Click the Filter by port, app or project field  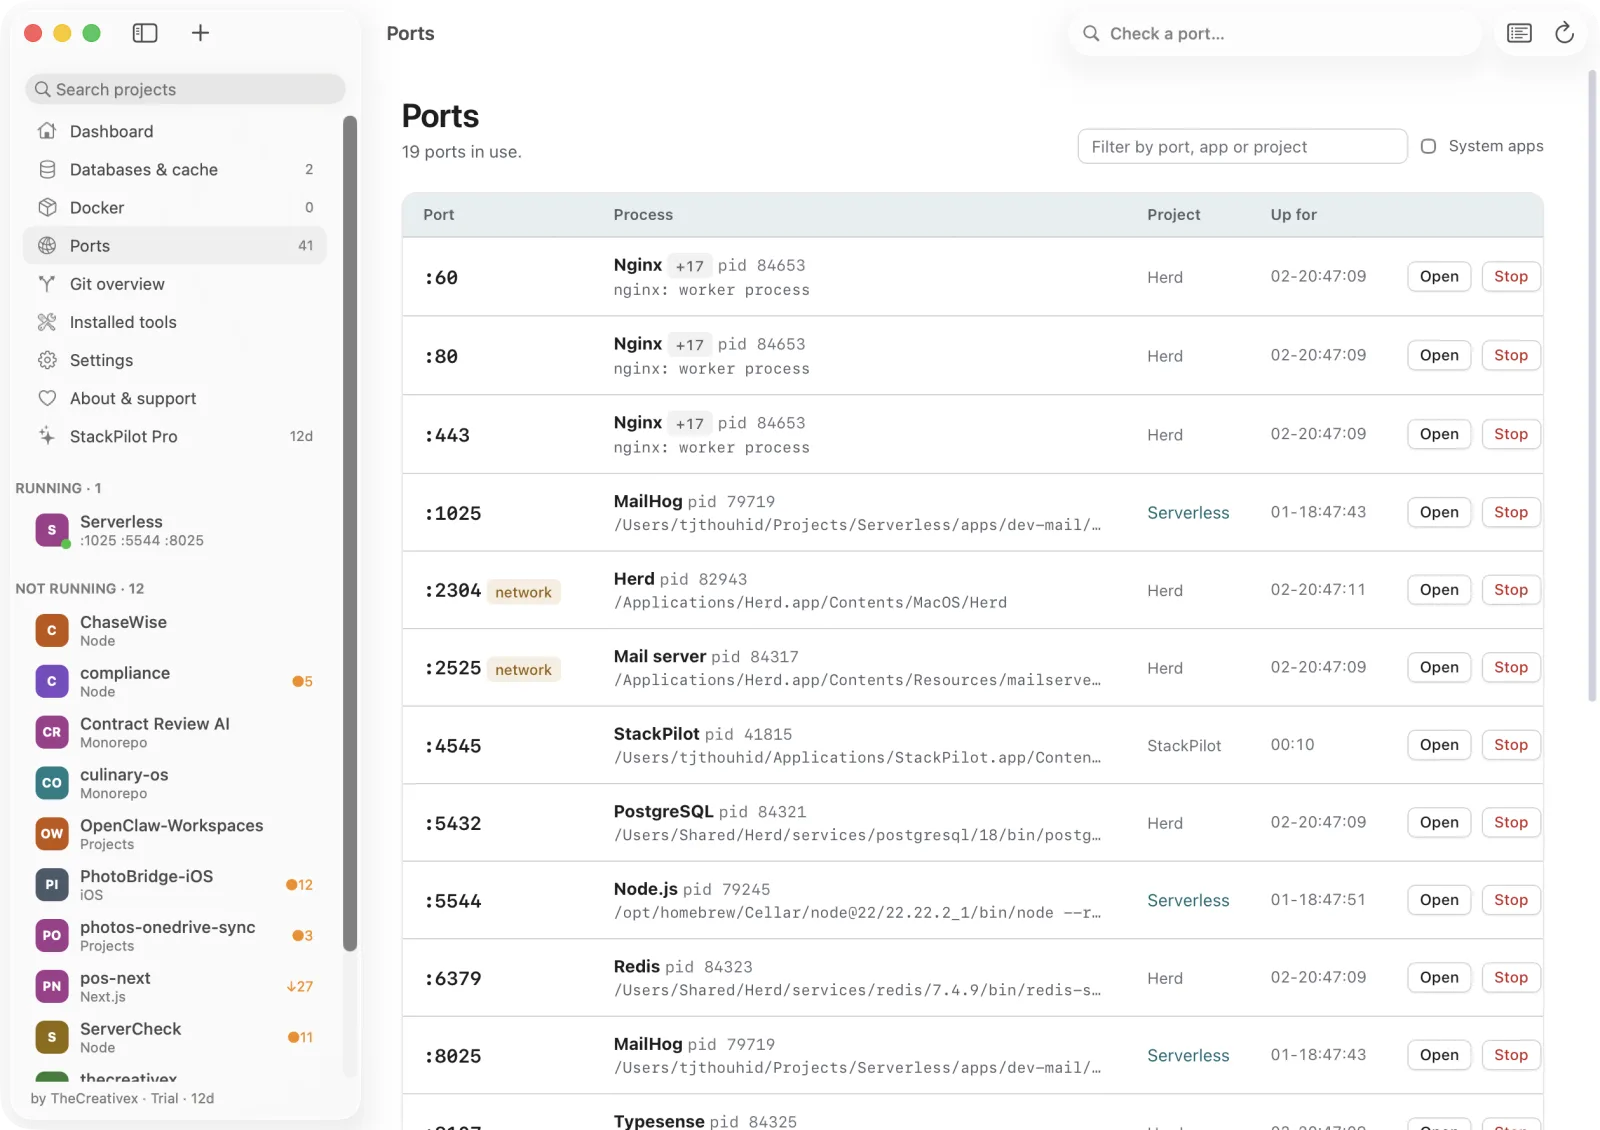[x=1243, y=146]
